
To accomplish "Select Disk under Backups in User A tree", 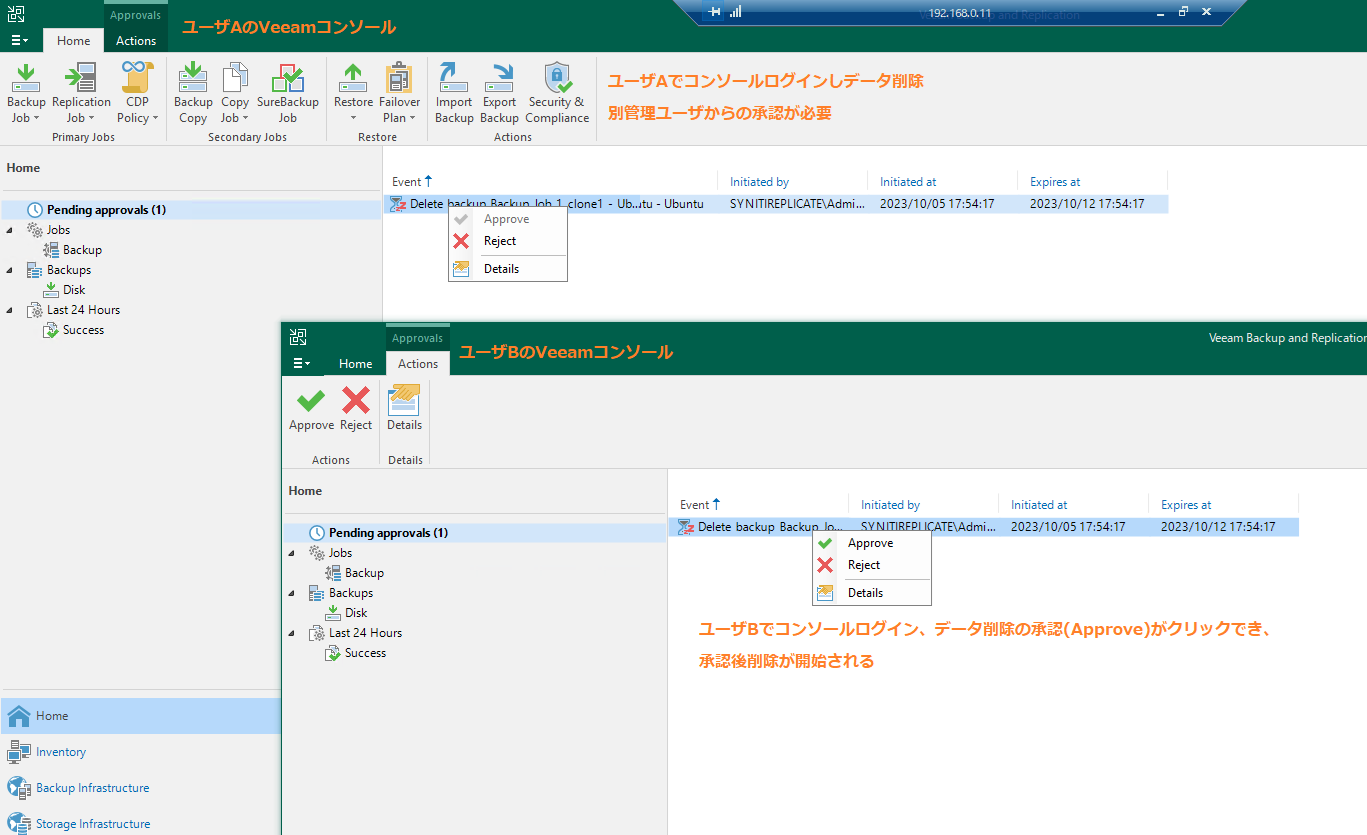I will [74, 290].
